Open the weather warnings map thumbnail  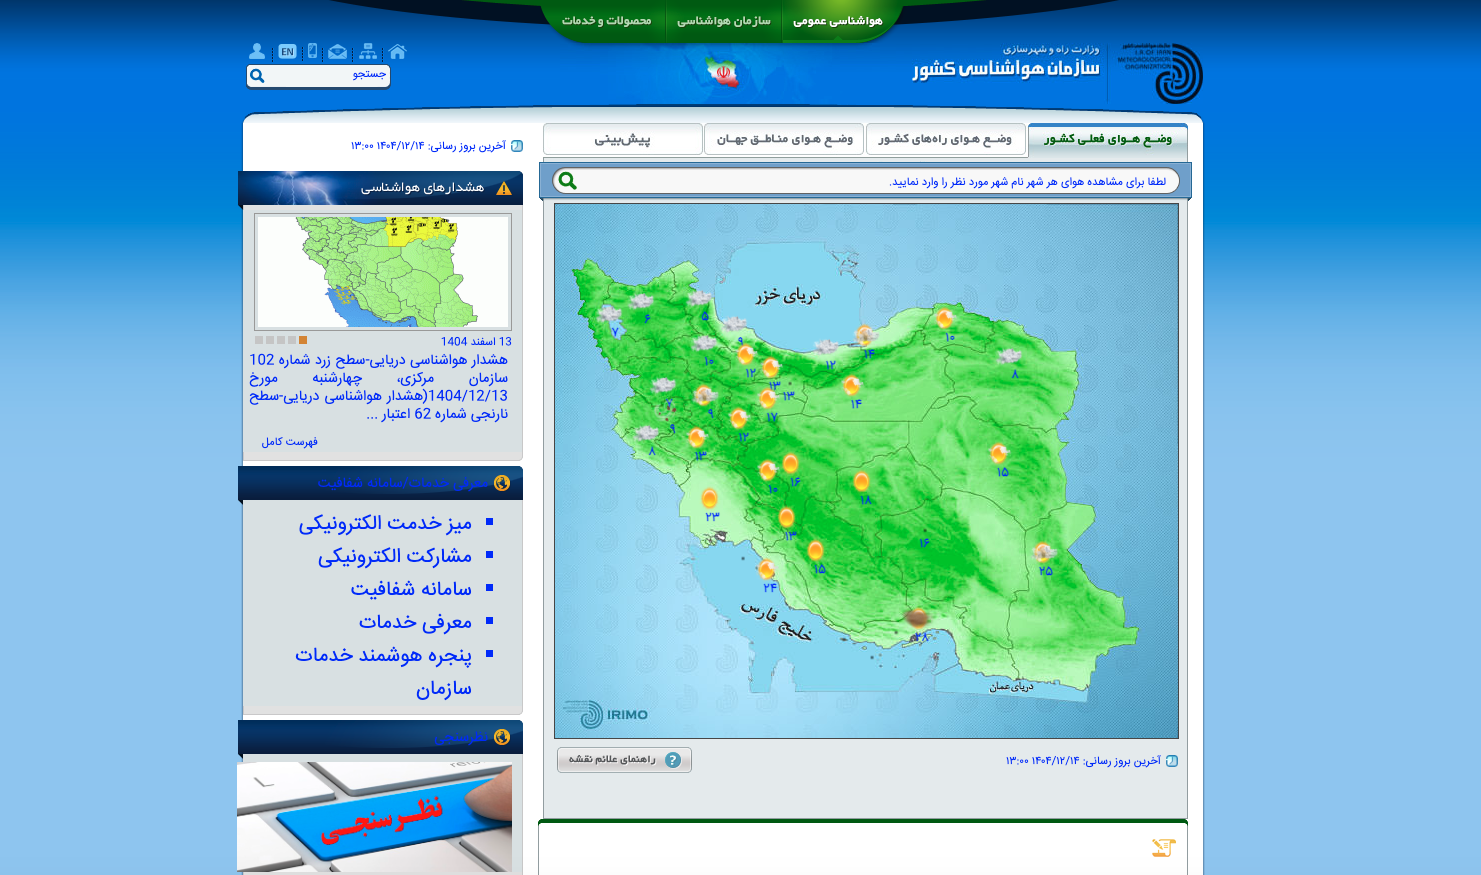pyautogui.click(x=383, y=272)
